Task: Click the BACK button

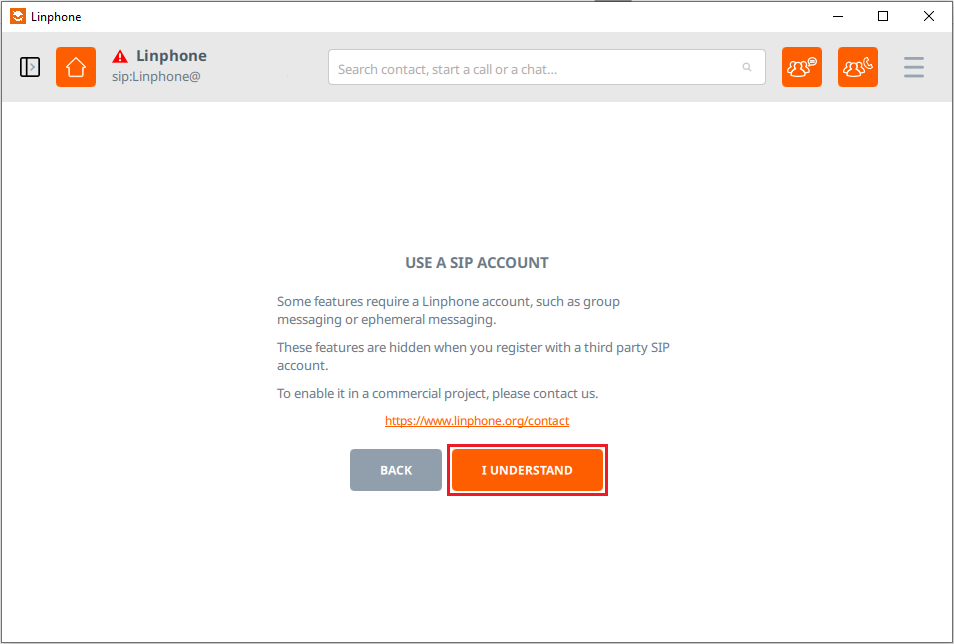Action: coord(396,470)
